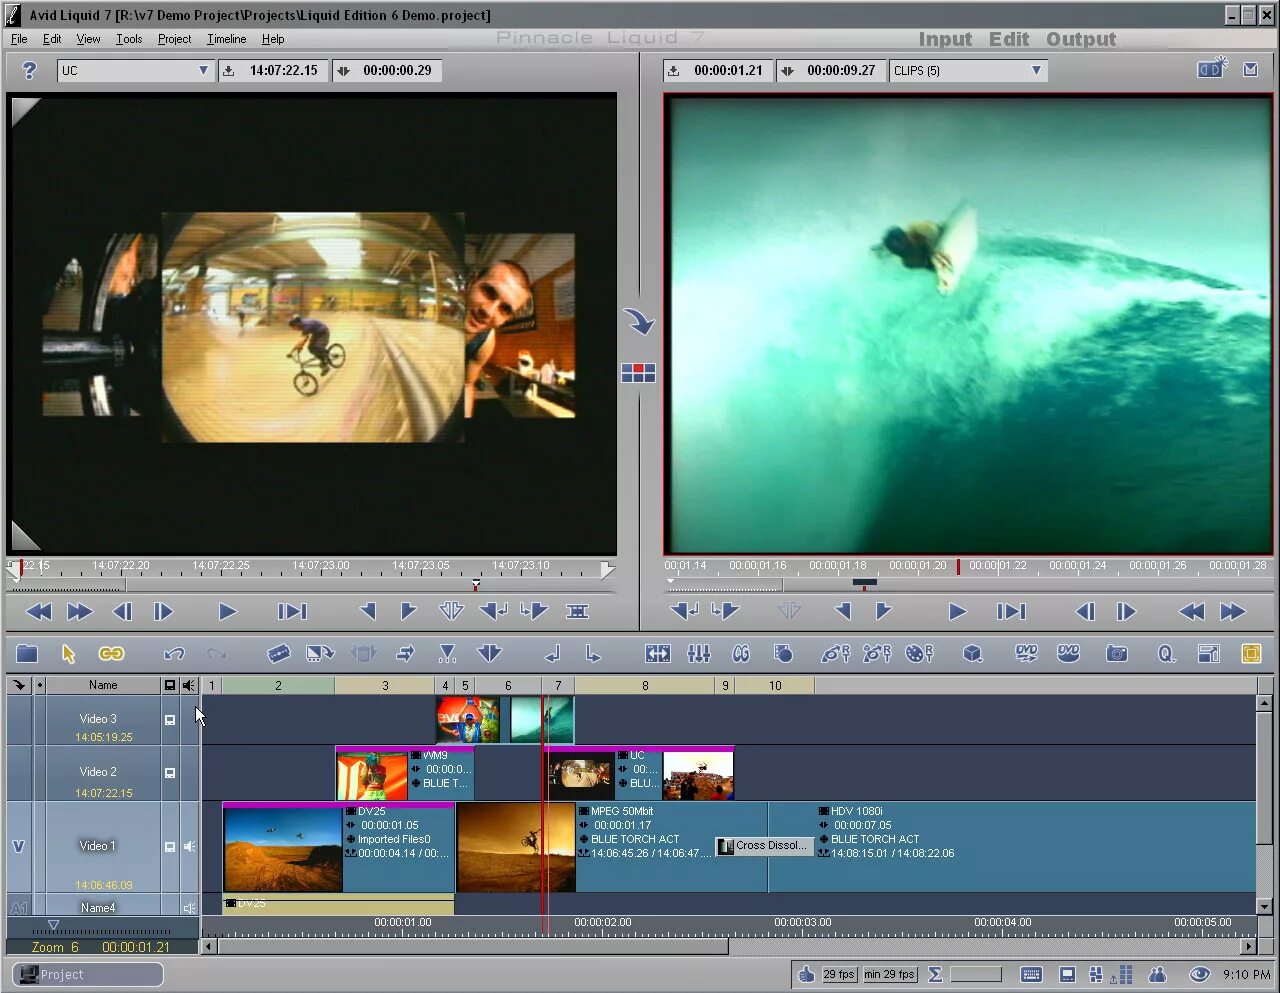
Task: Toggle Video 2 track monitor box
Action: tap(170, 773)
